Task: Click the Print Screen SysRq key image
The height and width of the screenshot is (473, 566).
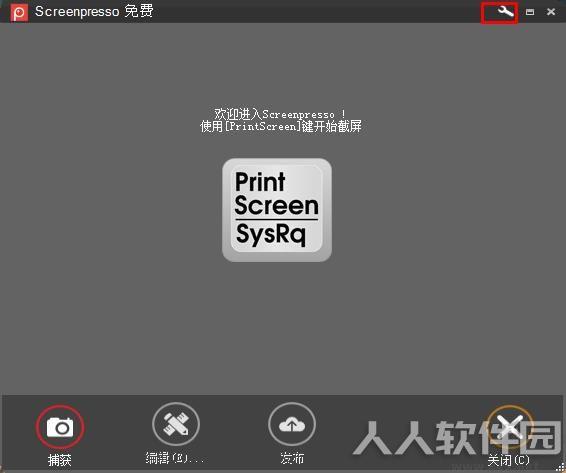Action: click(277, 210)
